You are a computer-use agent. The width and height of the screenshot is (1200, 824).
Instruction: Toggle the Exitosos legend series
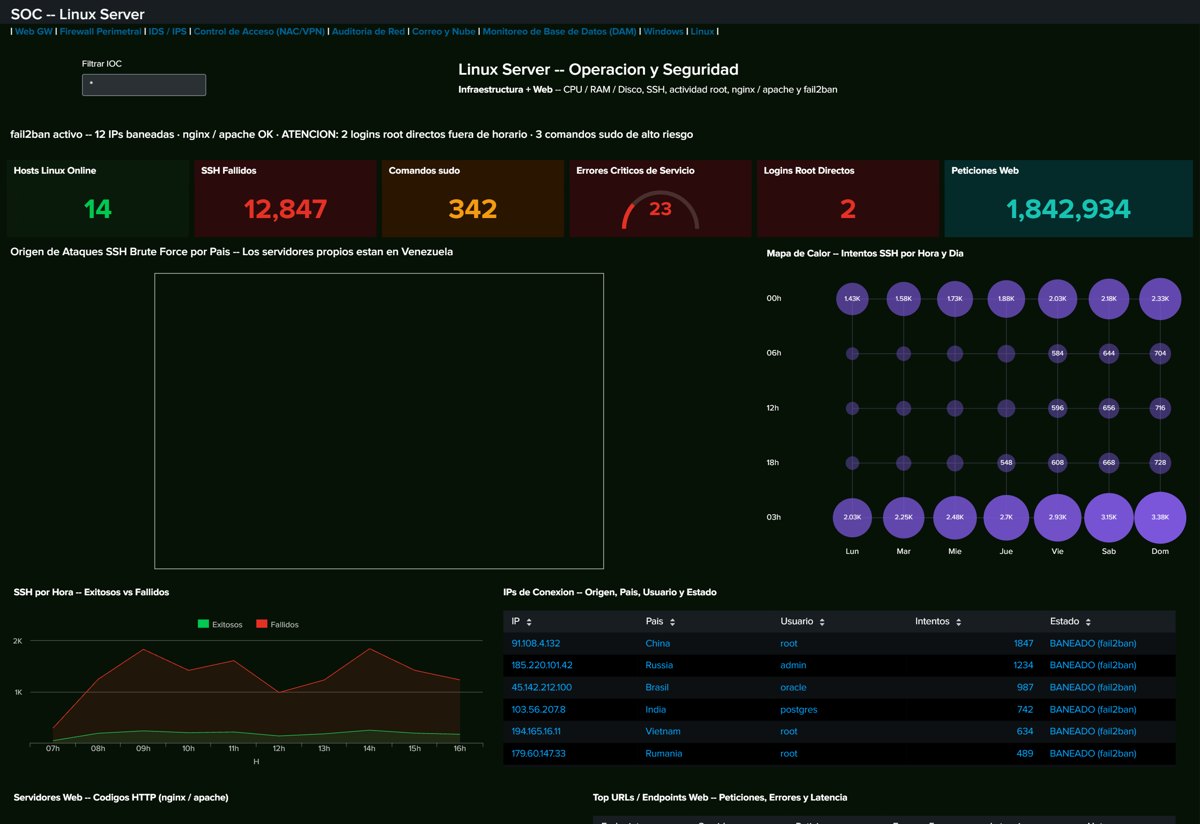(220, 624)
